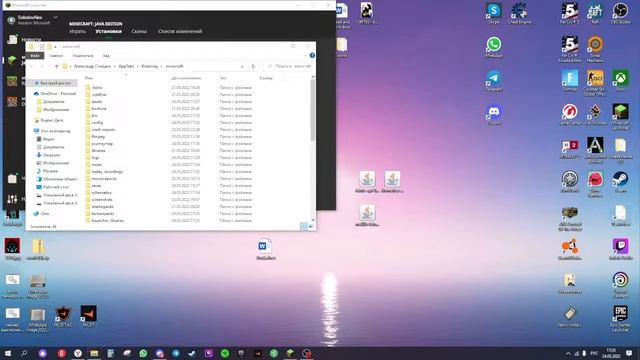
Task: Select OneDrive - Personal in the navigation pane
Action: 55,94
